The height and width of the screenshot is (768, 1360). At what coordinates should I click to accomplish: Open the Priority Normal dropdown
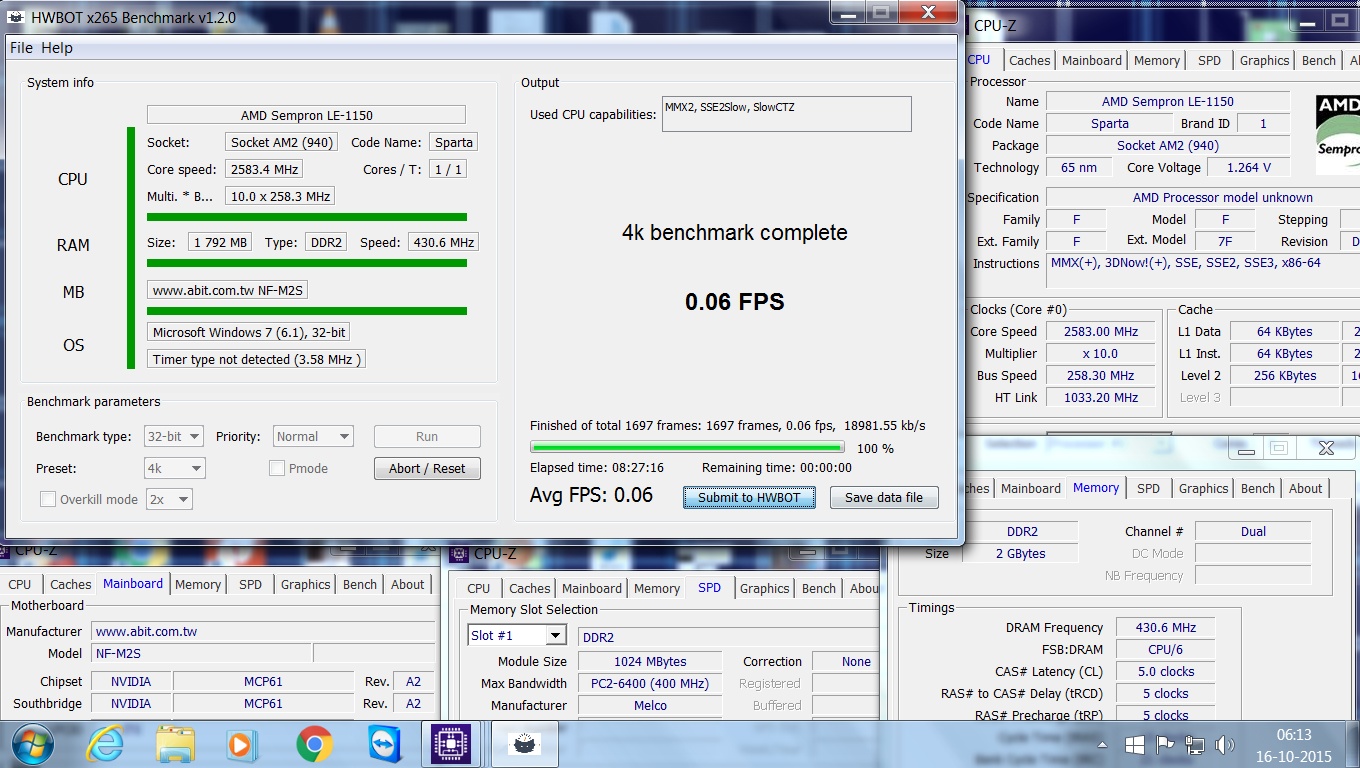click(x=313, y=436)
